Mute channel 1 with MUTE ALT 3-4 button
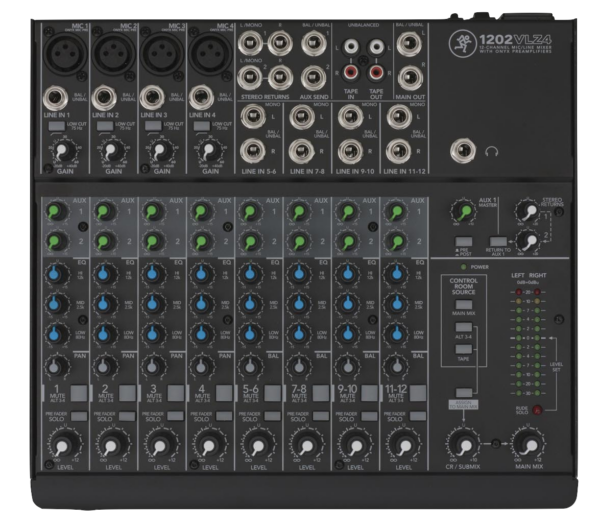The width and height of the screenshot is (600, 526). tap(78, 393)
